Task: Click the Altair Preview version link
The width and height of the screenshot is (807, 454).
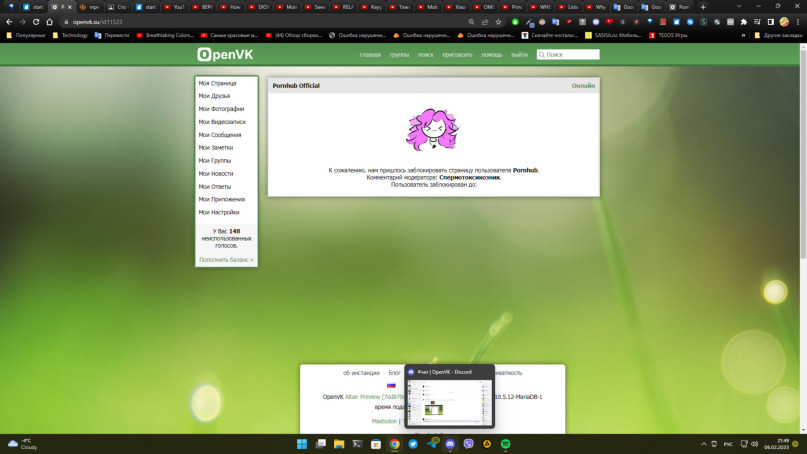Action: click(362, 397)
